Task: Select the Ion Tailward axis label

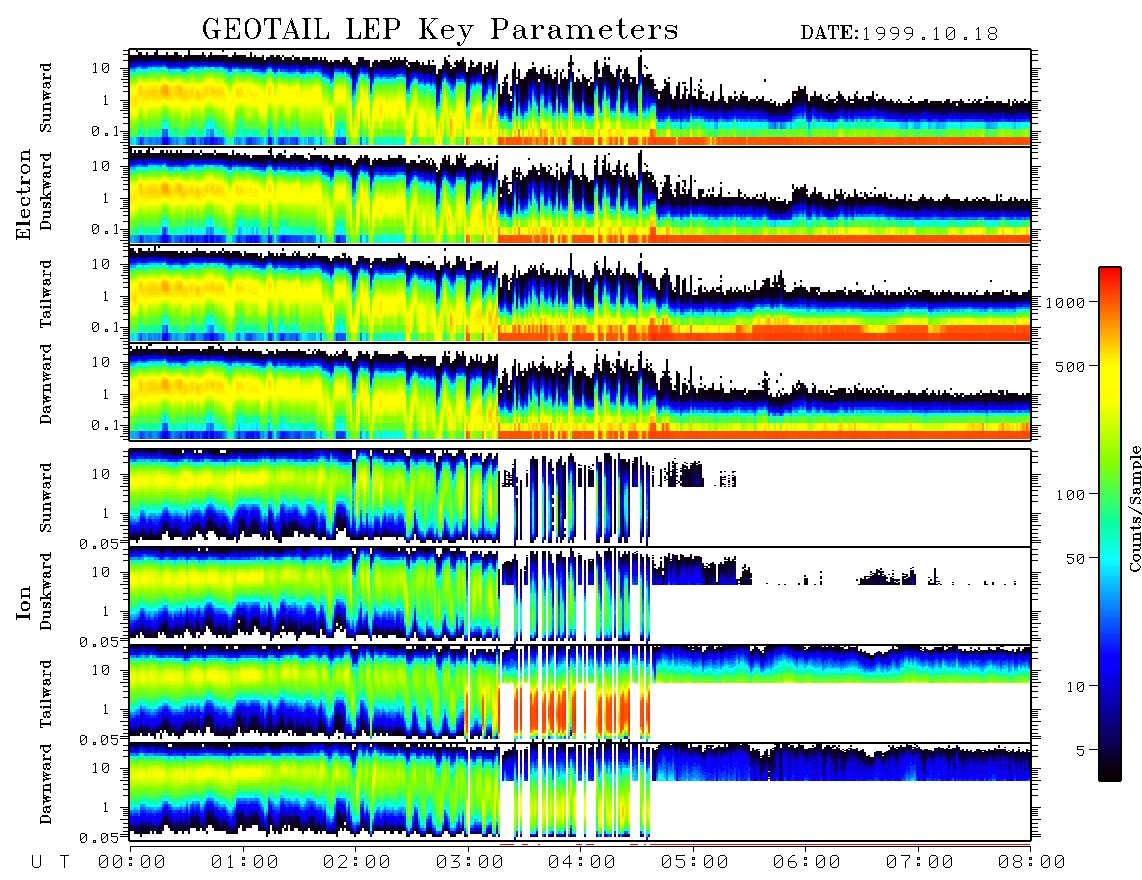Action: point(46,694)
